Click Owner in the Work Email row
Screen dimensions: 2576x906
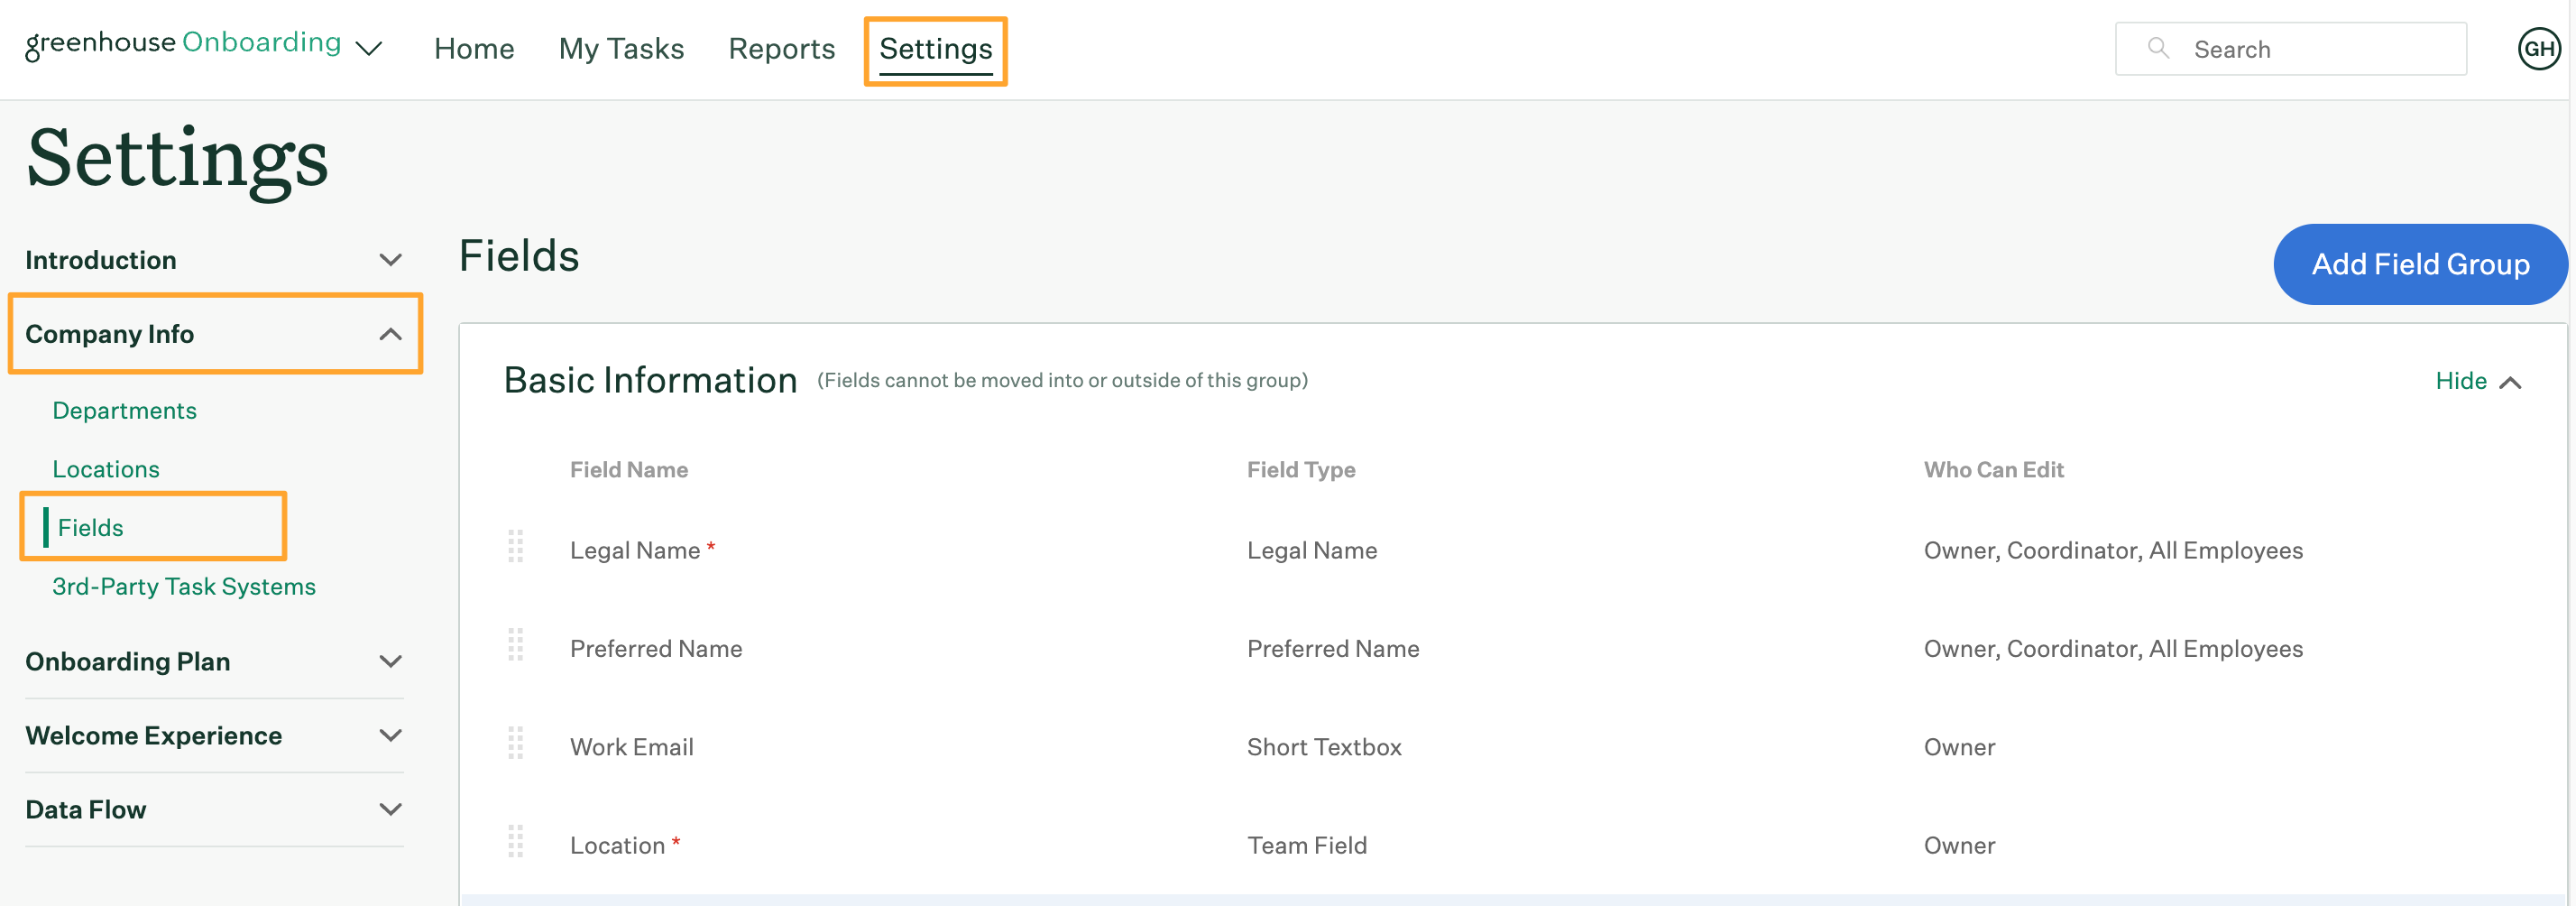[x=1959, y=747]
